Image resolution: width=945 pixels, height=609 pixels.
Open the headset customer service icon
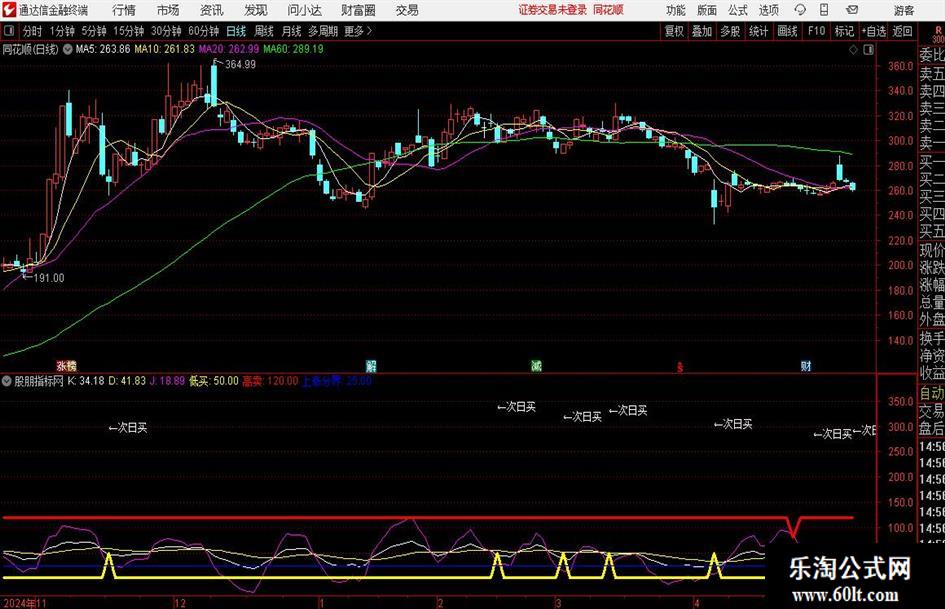point(800,10)
